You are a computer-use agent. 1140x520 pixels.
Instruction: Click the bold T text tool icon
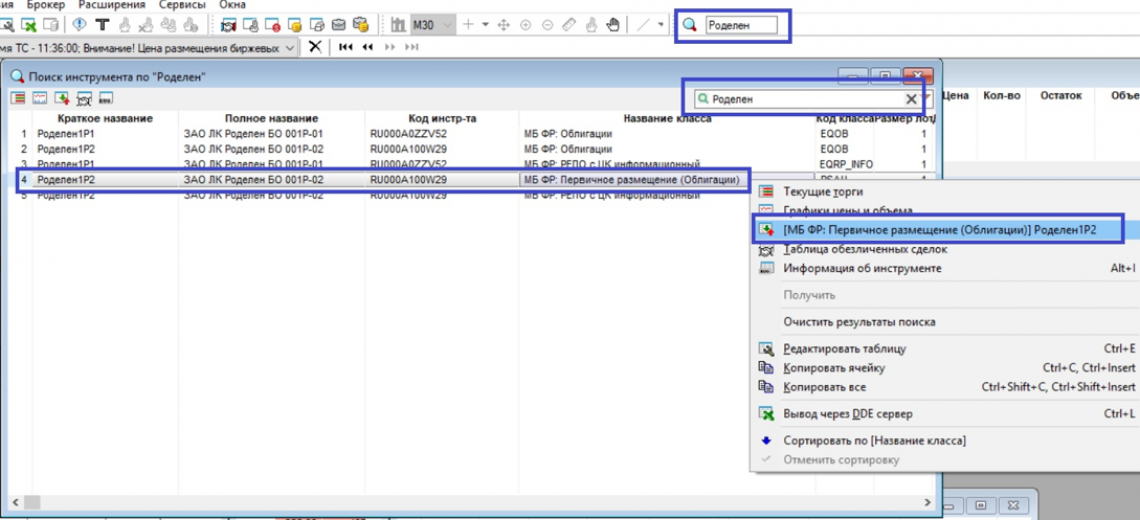101,25
